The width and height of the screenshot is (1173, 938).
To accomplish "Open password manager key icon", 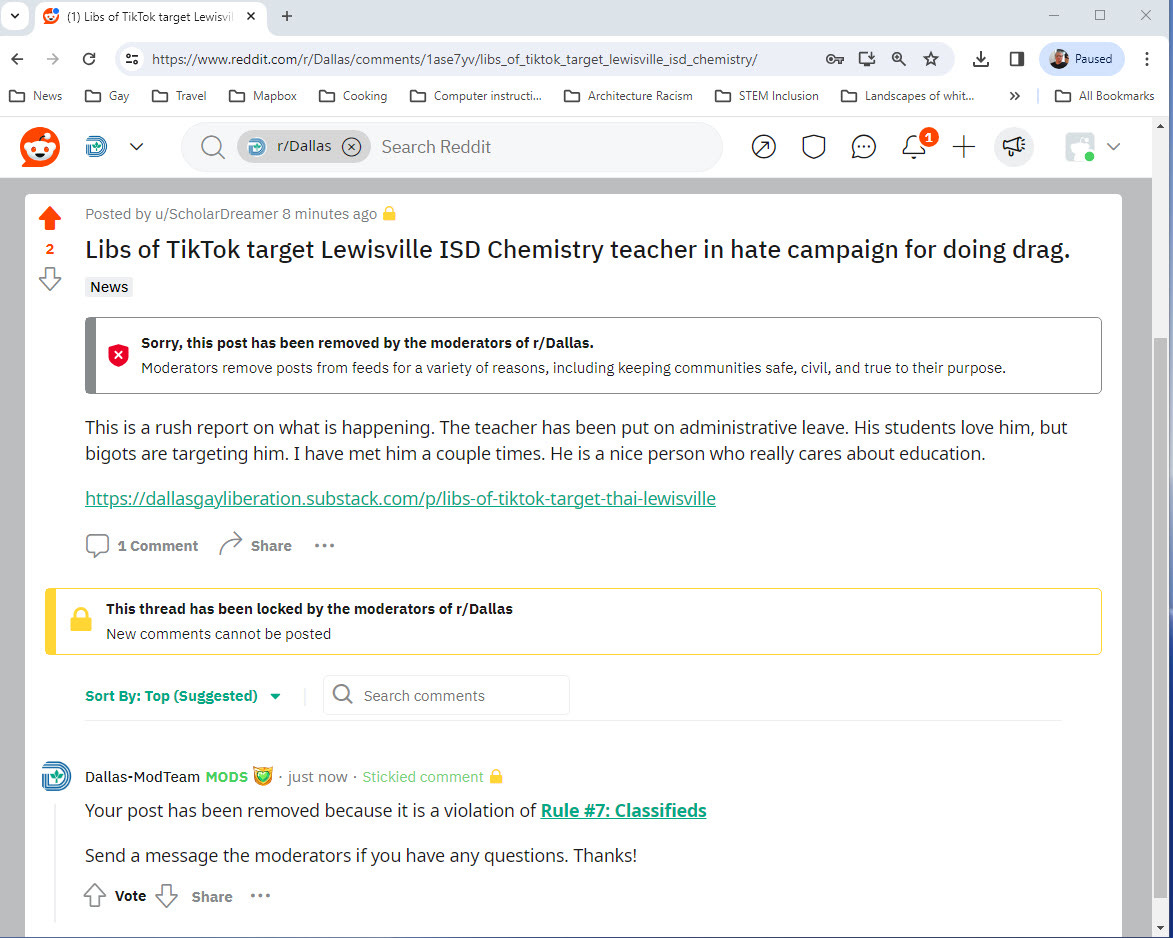I will (x=834, y=59).
